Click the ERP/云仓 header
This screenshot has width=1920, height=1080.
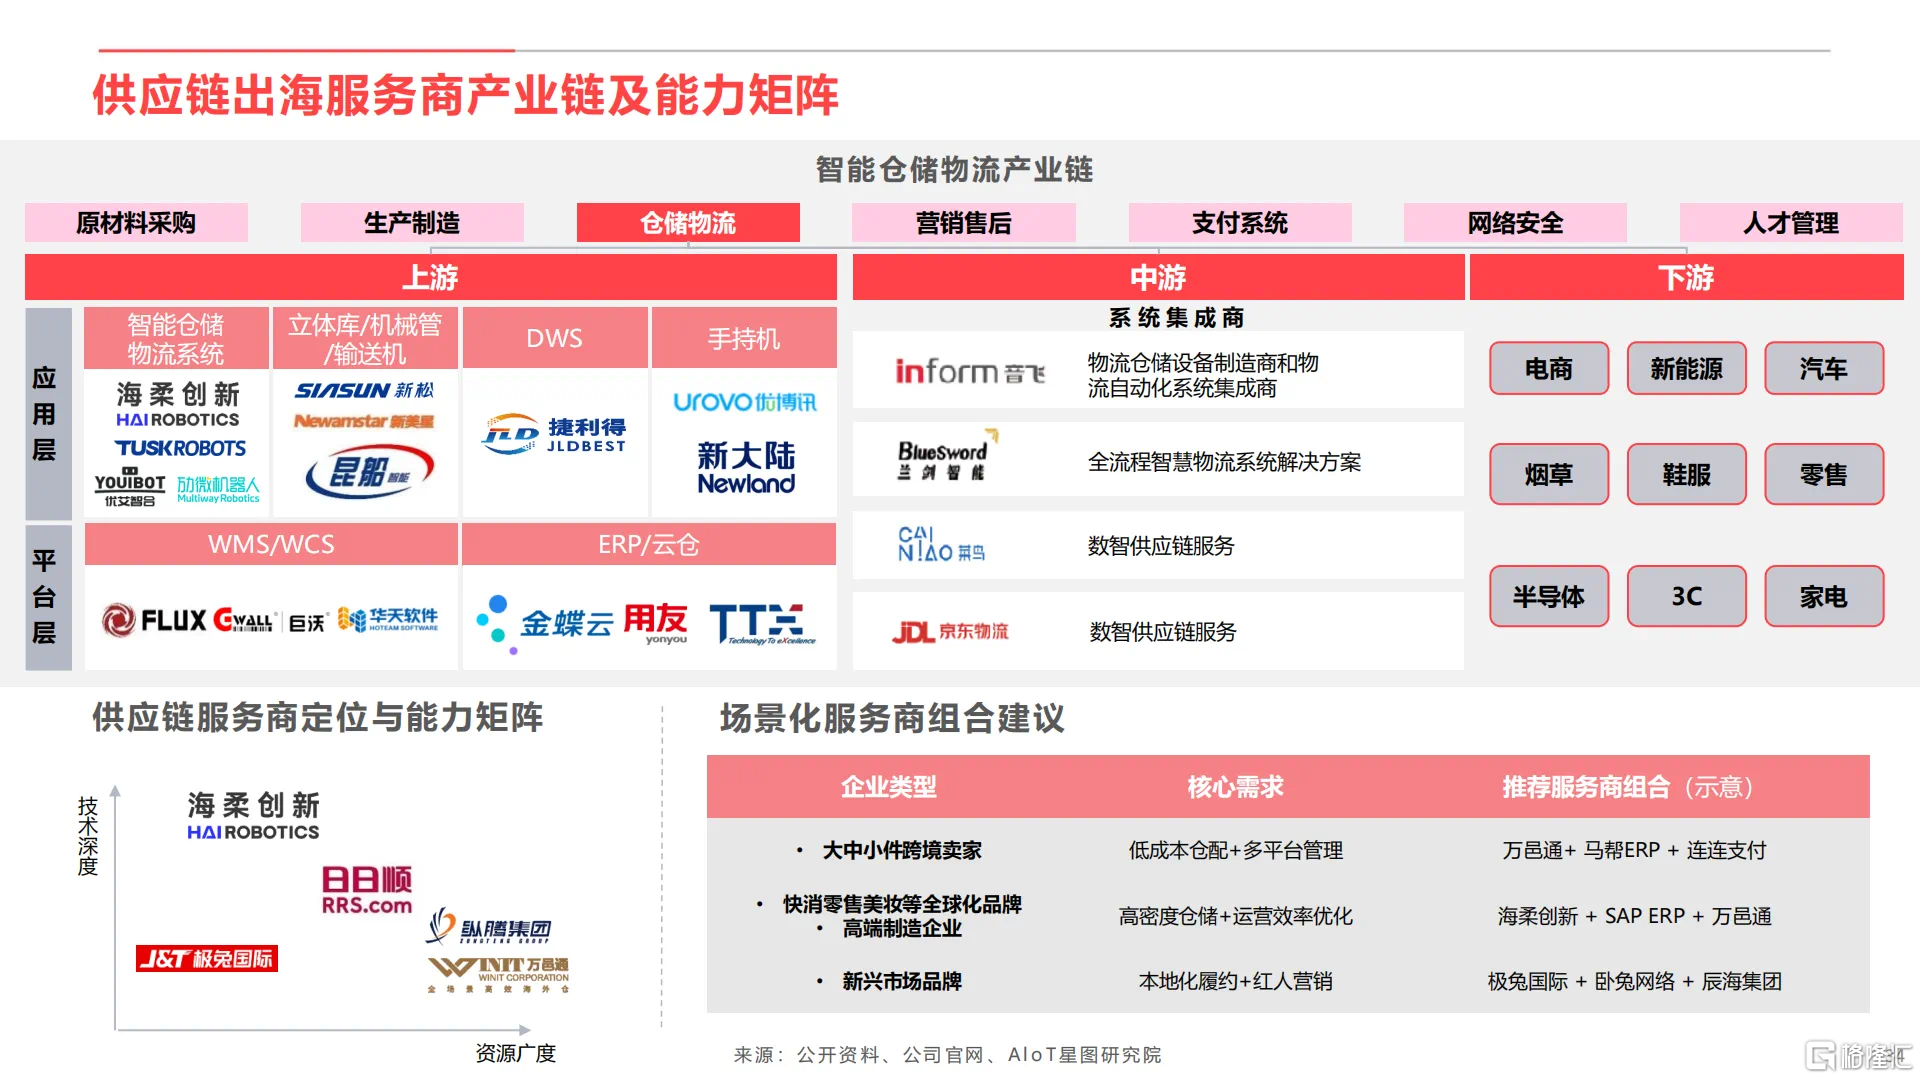tap(649, 544)
